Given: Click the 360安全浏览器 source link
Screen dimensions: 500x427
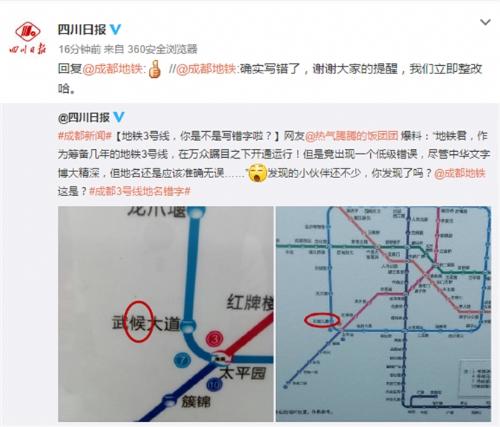Looking at the screenshot, I should point(162,49).
